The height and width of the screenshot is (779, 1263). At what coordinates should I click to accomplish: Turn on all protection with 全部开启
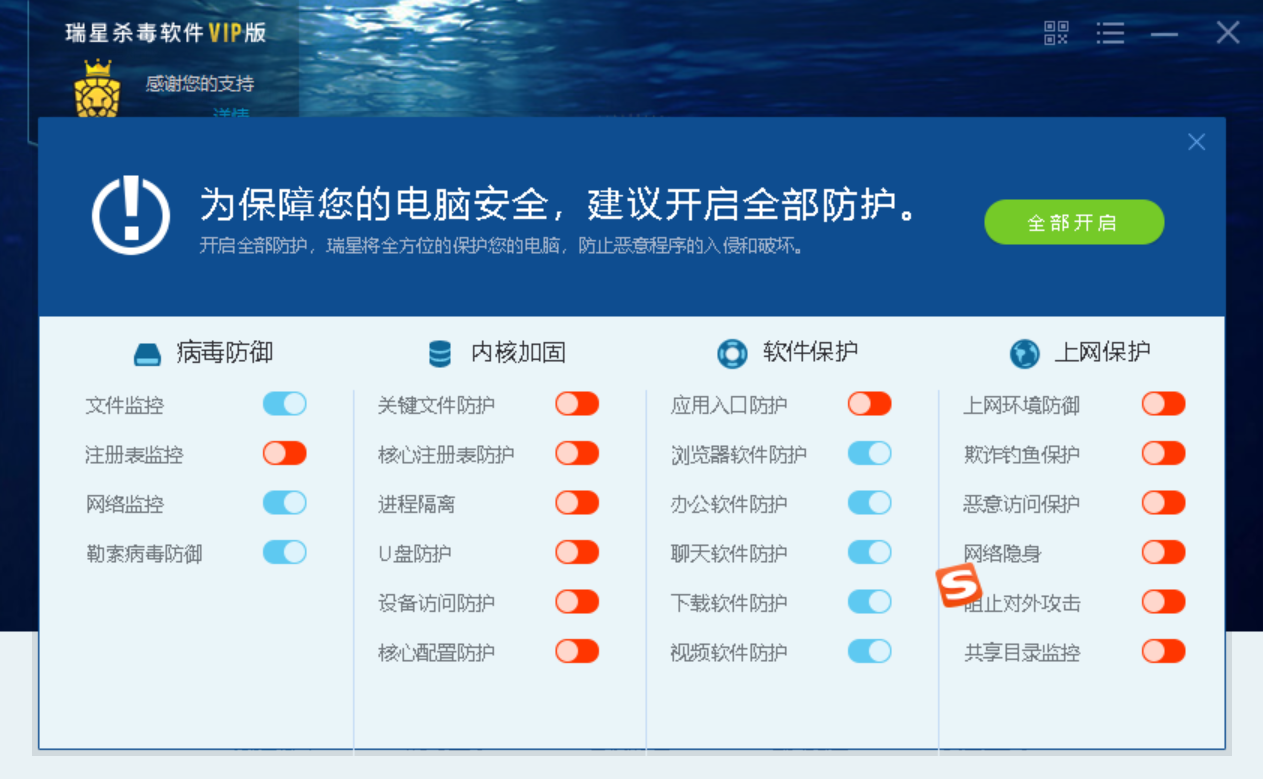(1074, 222)
